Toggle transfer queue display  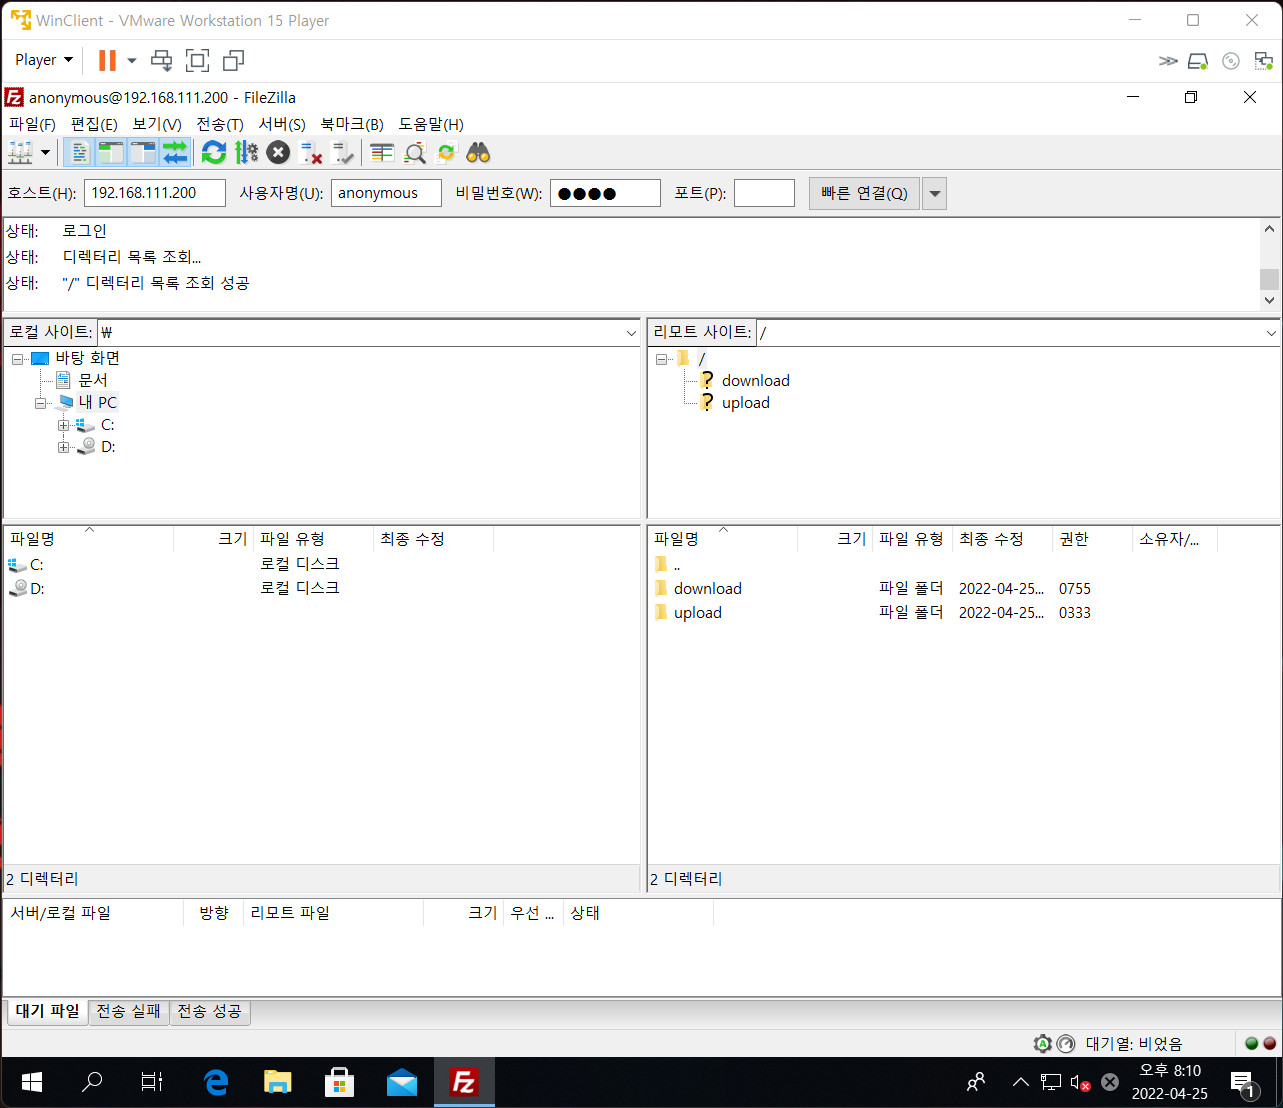pyautogui.click(x=175, y=153)
